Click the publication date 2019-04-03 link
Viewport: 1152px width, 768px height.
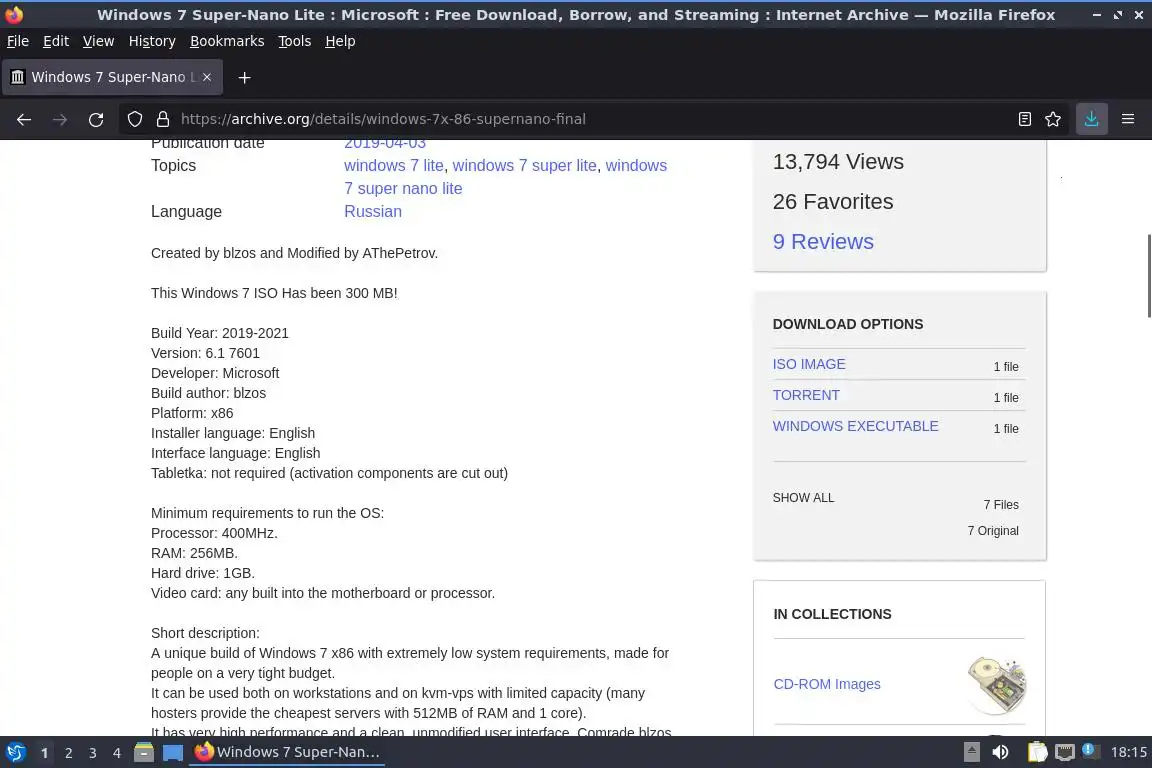click(384, 144)
